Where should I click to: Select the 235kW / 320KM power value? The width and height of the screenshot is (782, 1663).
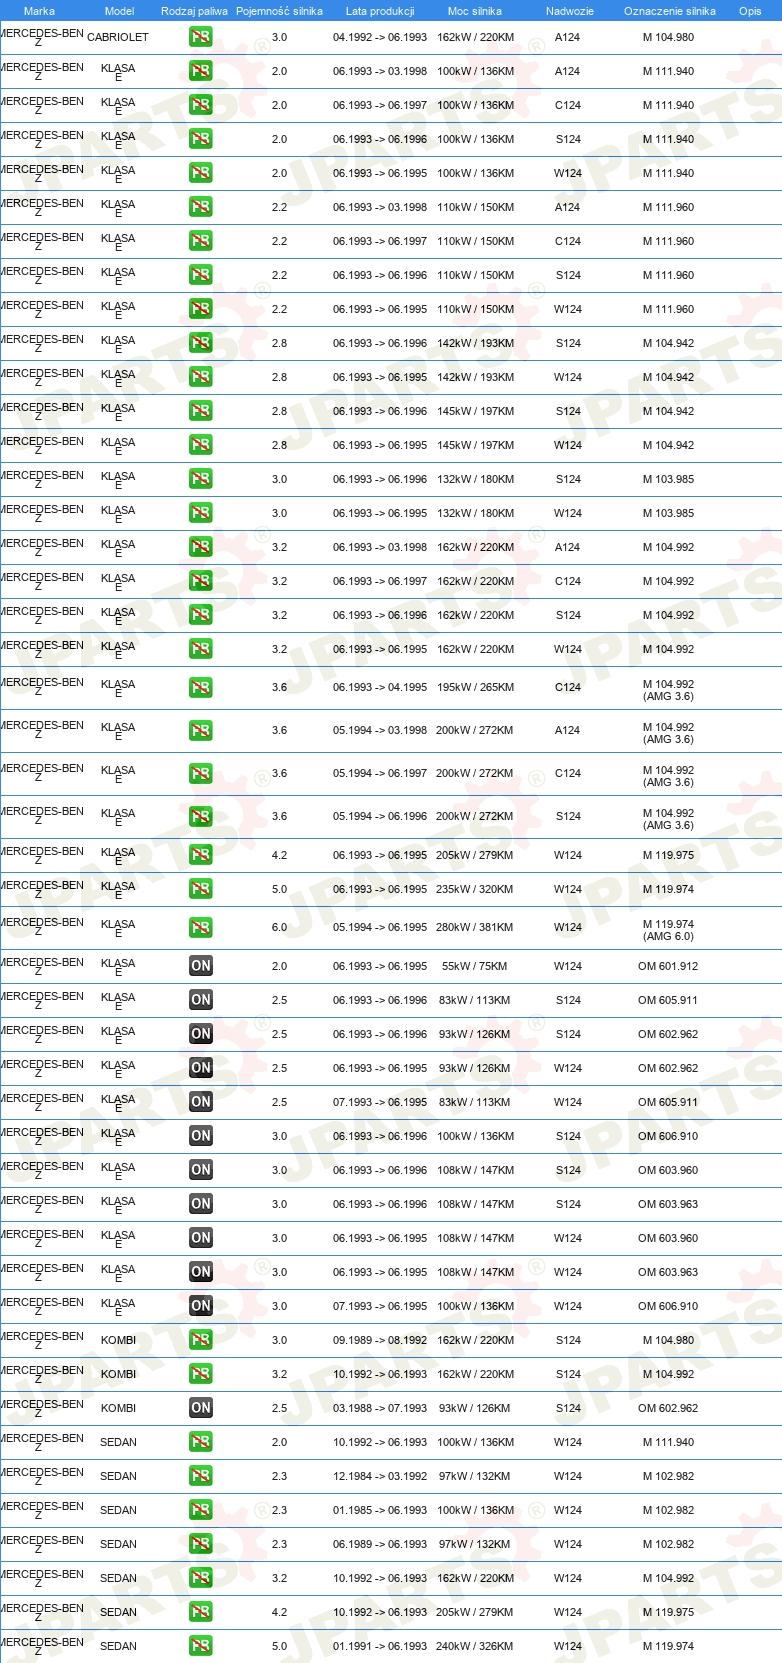point(475,889)
